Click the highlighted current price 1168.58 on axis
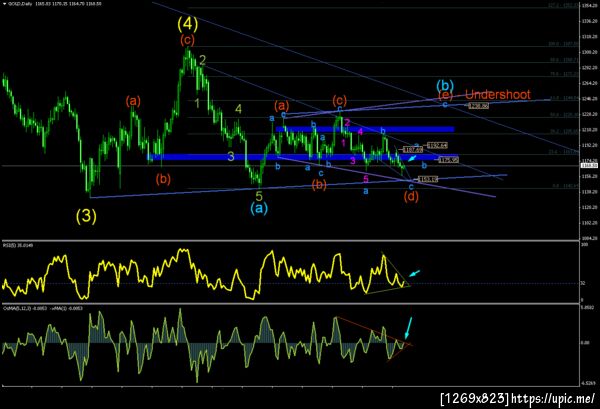This screenshot has height=409, width=600. (x=587, y=165)
